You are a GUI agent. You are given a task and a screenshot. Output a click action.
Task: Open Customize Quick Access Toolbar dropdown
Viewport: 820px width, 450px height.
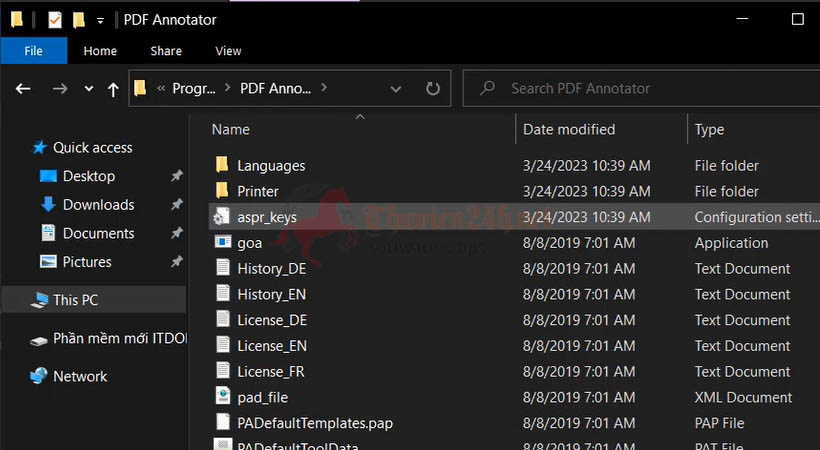[100, 21]
